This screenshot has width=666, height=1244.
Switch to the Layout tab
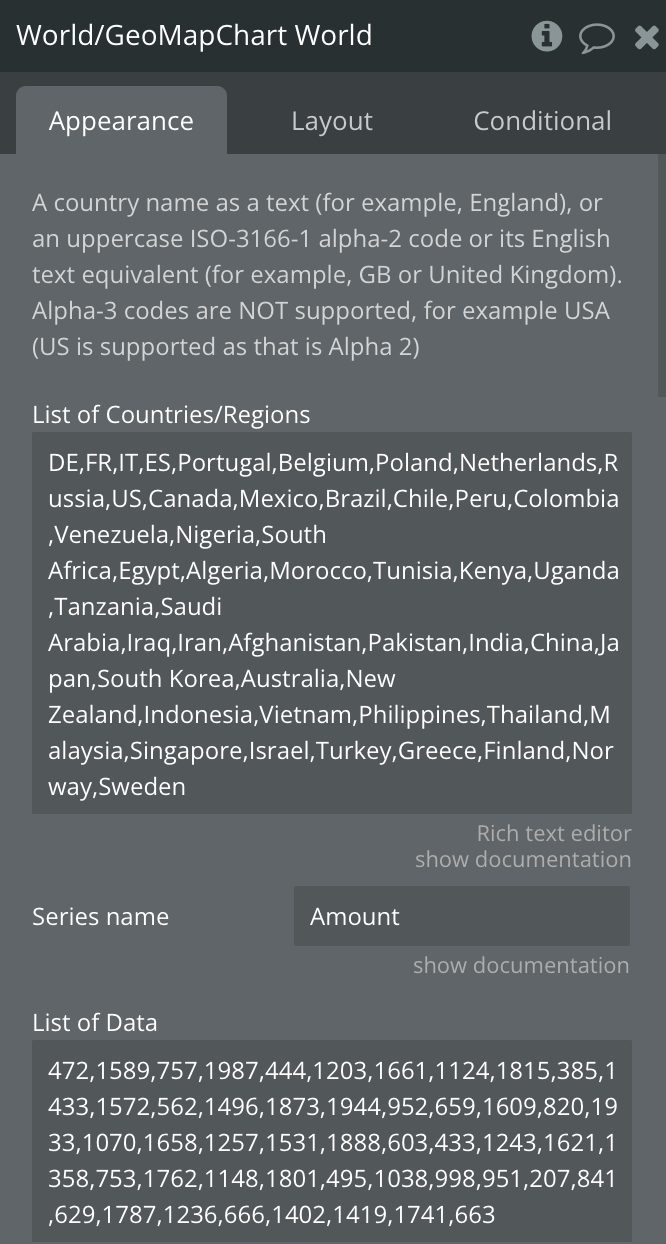[332, 121]
